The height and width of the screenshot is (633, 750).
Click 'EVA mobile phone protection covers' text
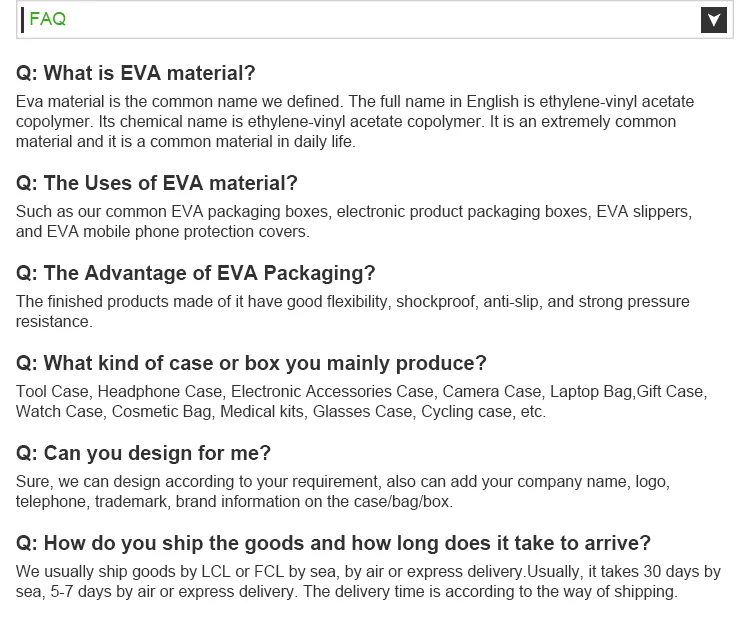coord(164,231)
